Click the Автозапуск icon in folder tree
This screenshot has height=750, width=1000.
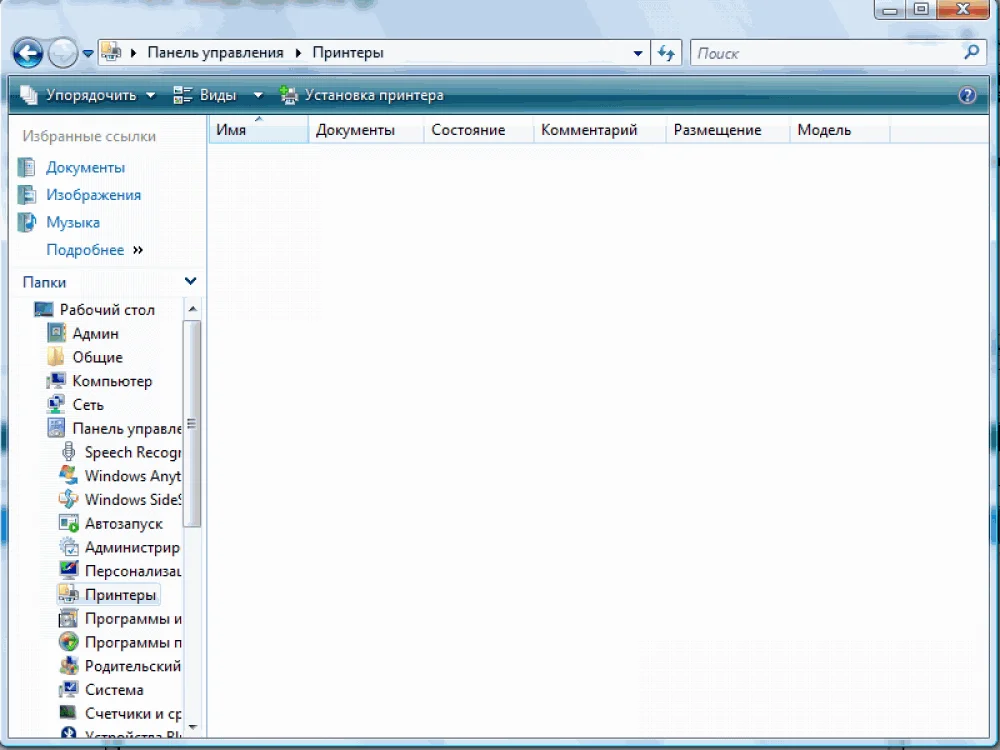tap(69, 523)
